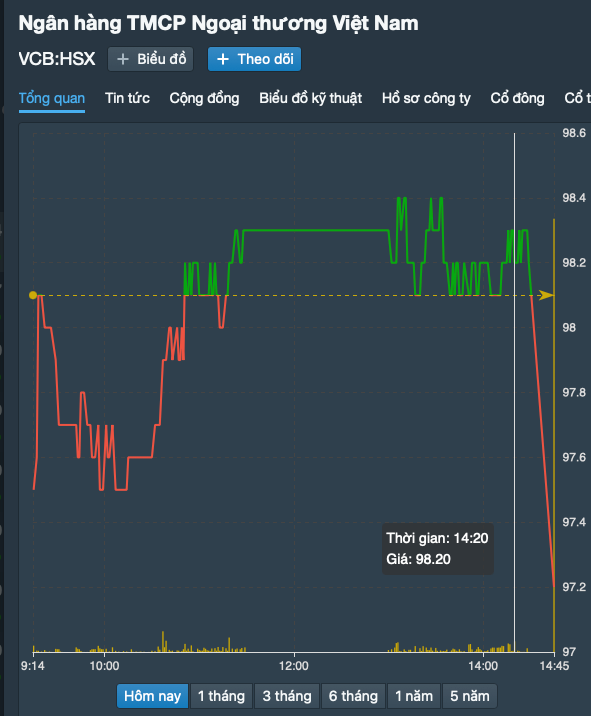Click the 97.4 price axis label

pos(574,522)
